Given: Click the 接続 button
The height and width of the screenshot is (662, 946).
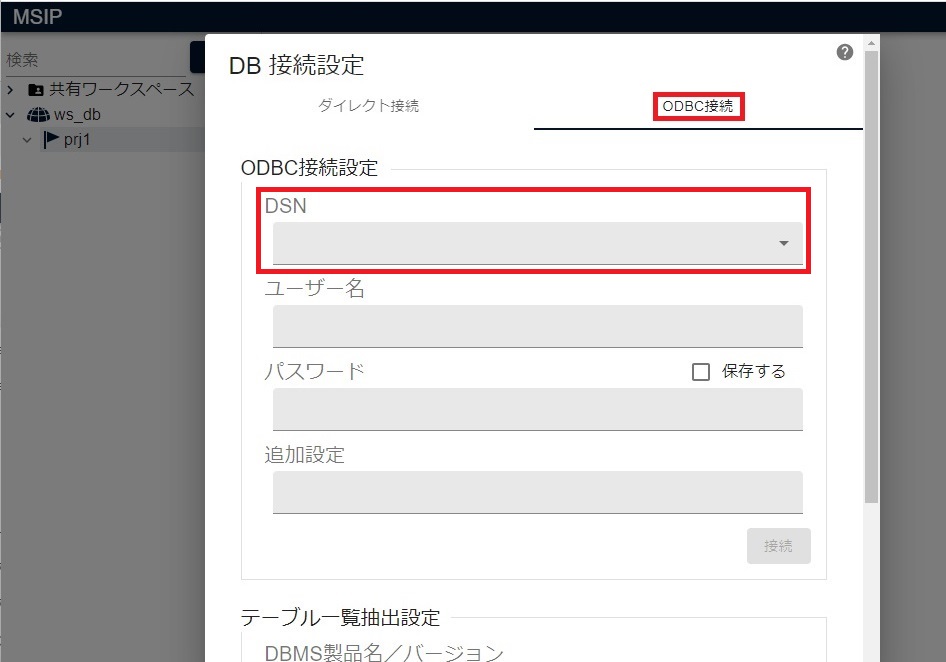Looking at the screenshot, I should point(778,546).
